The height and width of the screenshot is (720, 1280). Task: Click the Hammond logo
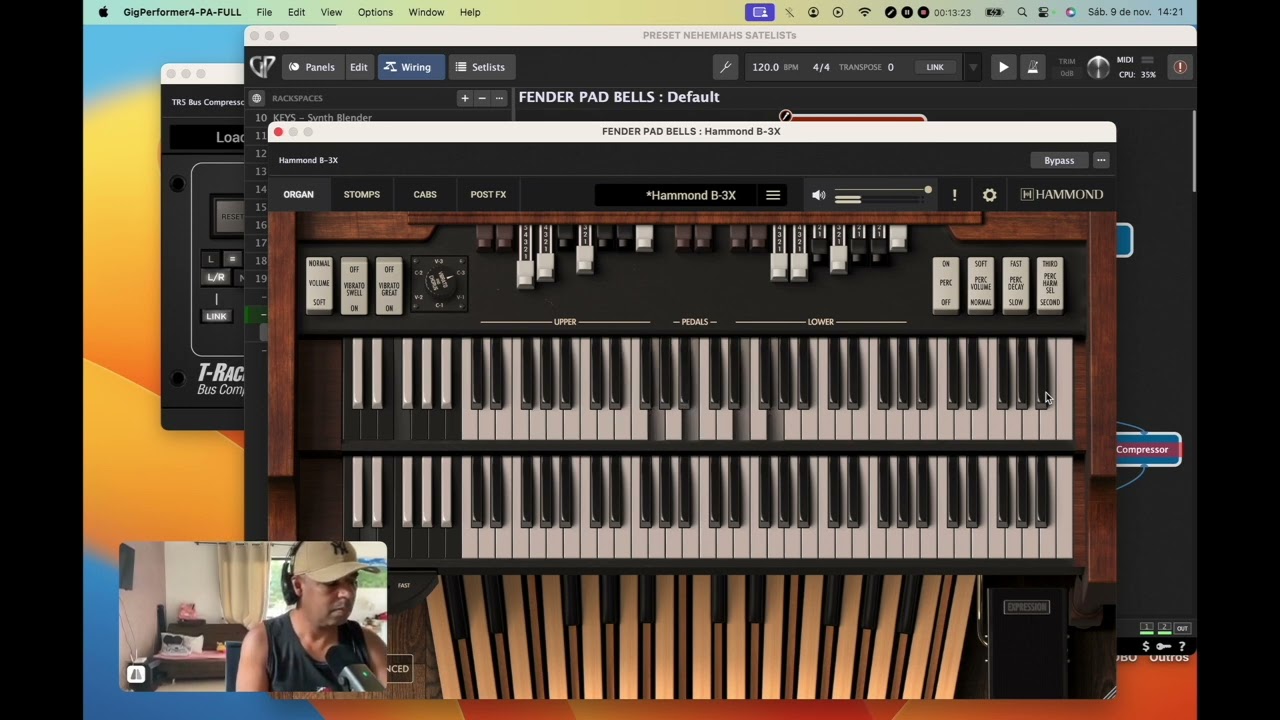[x=1062, y=194]
